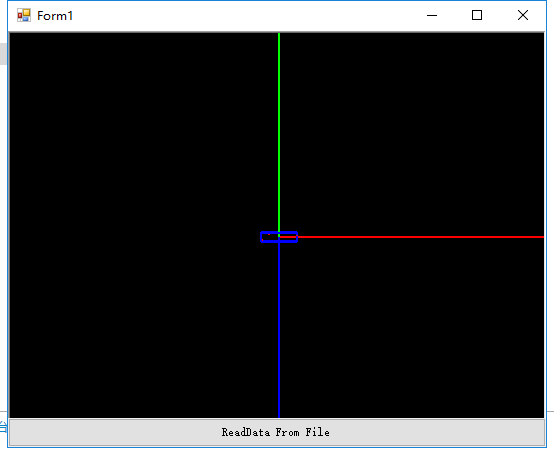Click the top edge of the blue rectangle
This screenshot has height=455, width=554.
pyautogui.click(x=279, y=232)
